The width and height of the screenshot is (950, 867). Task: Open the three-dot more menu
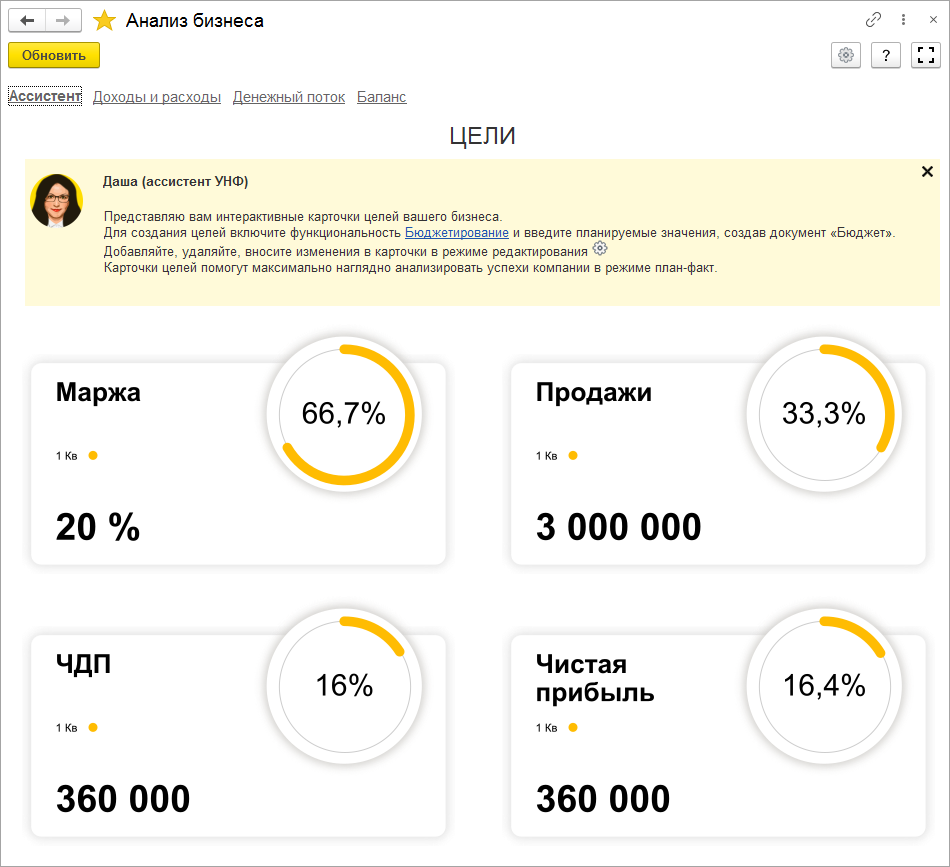pos(903,20)
